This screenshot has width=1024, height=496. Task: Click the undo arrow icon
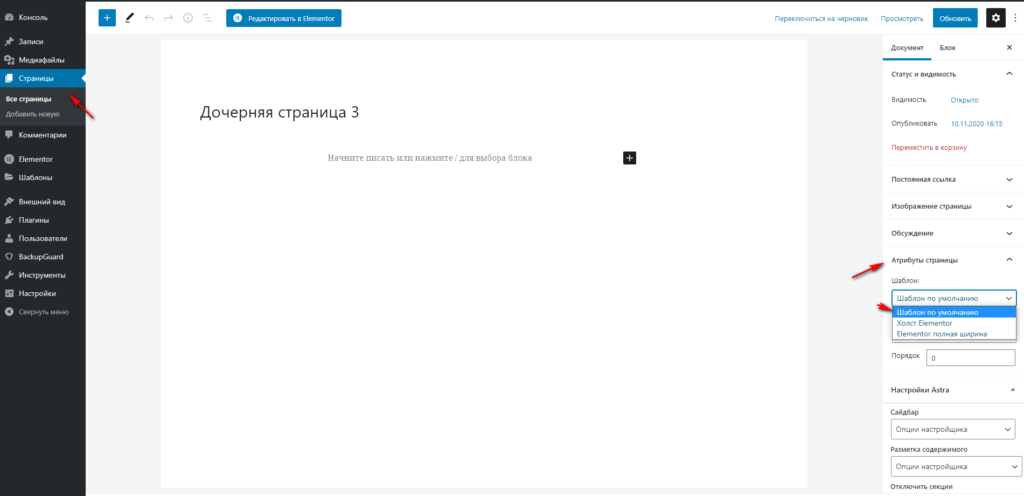point(149,18)
